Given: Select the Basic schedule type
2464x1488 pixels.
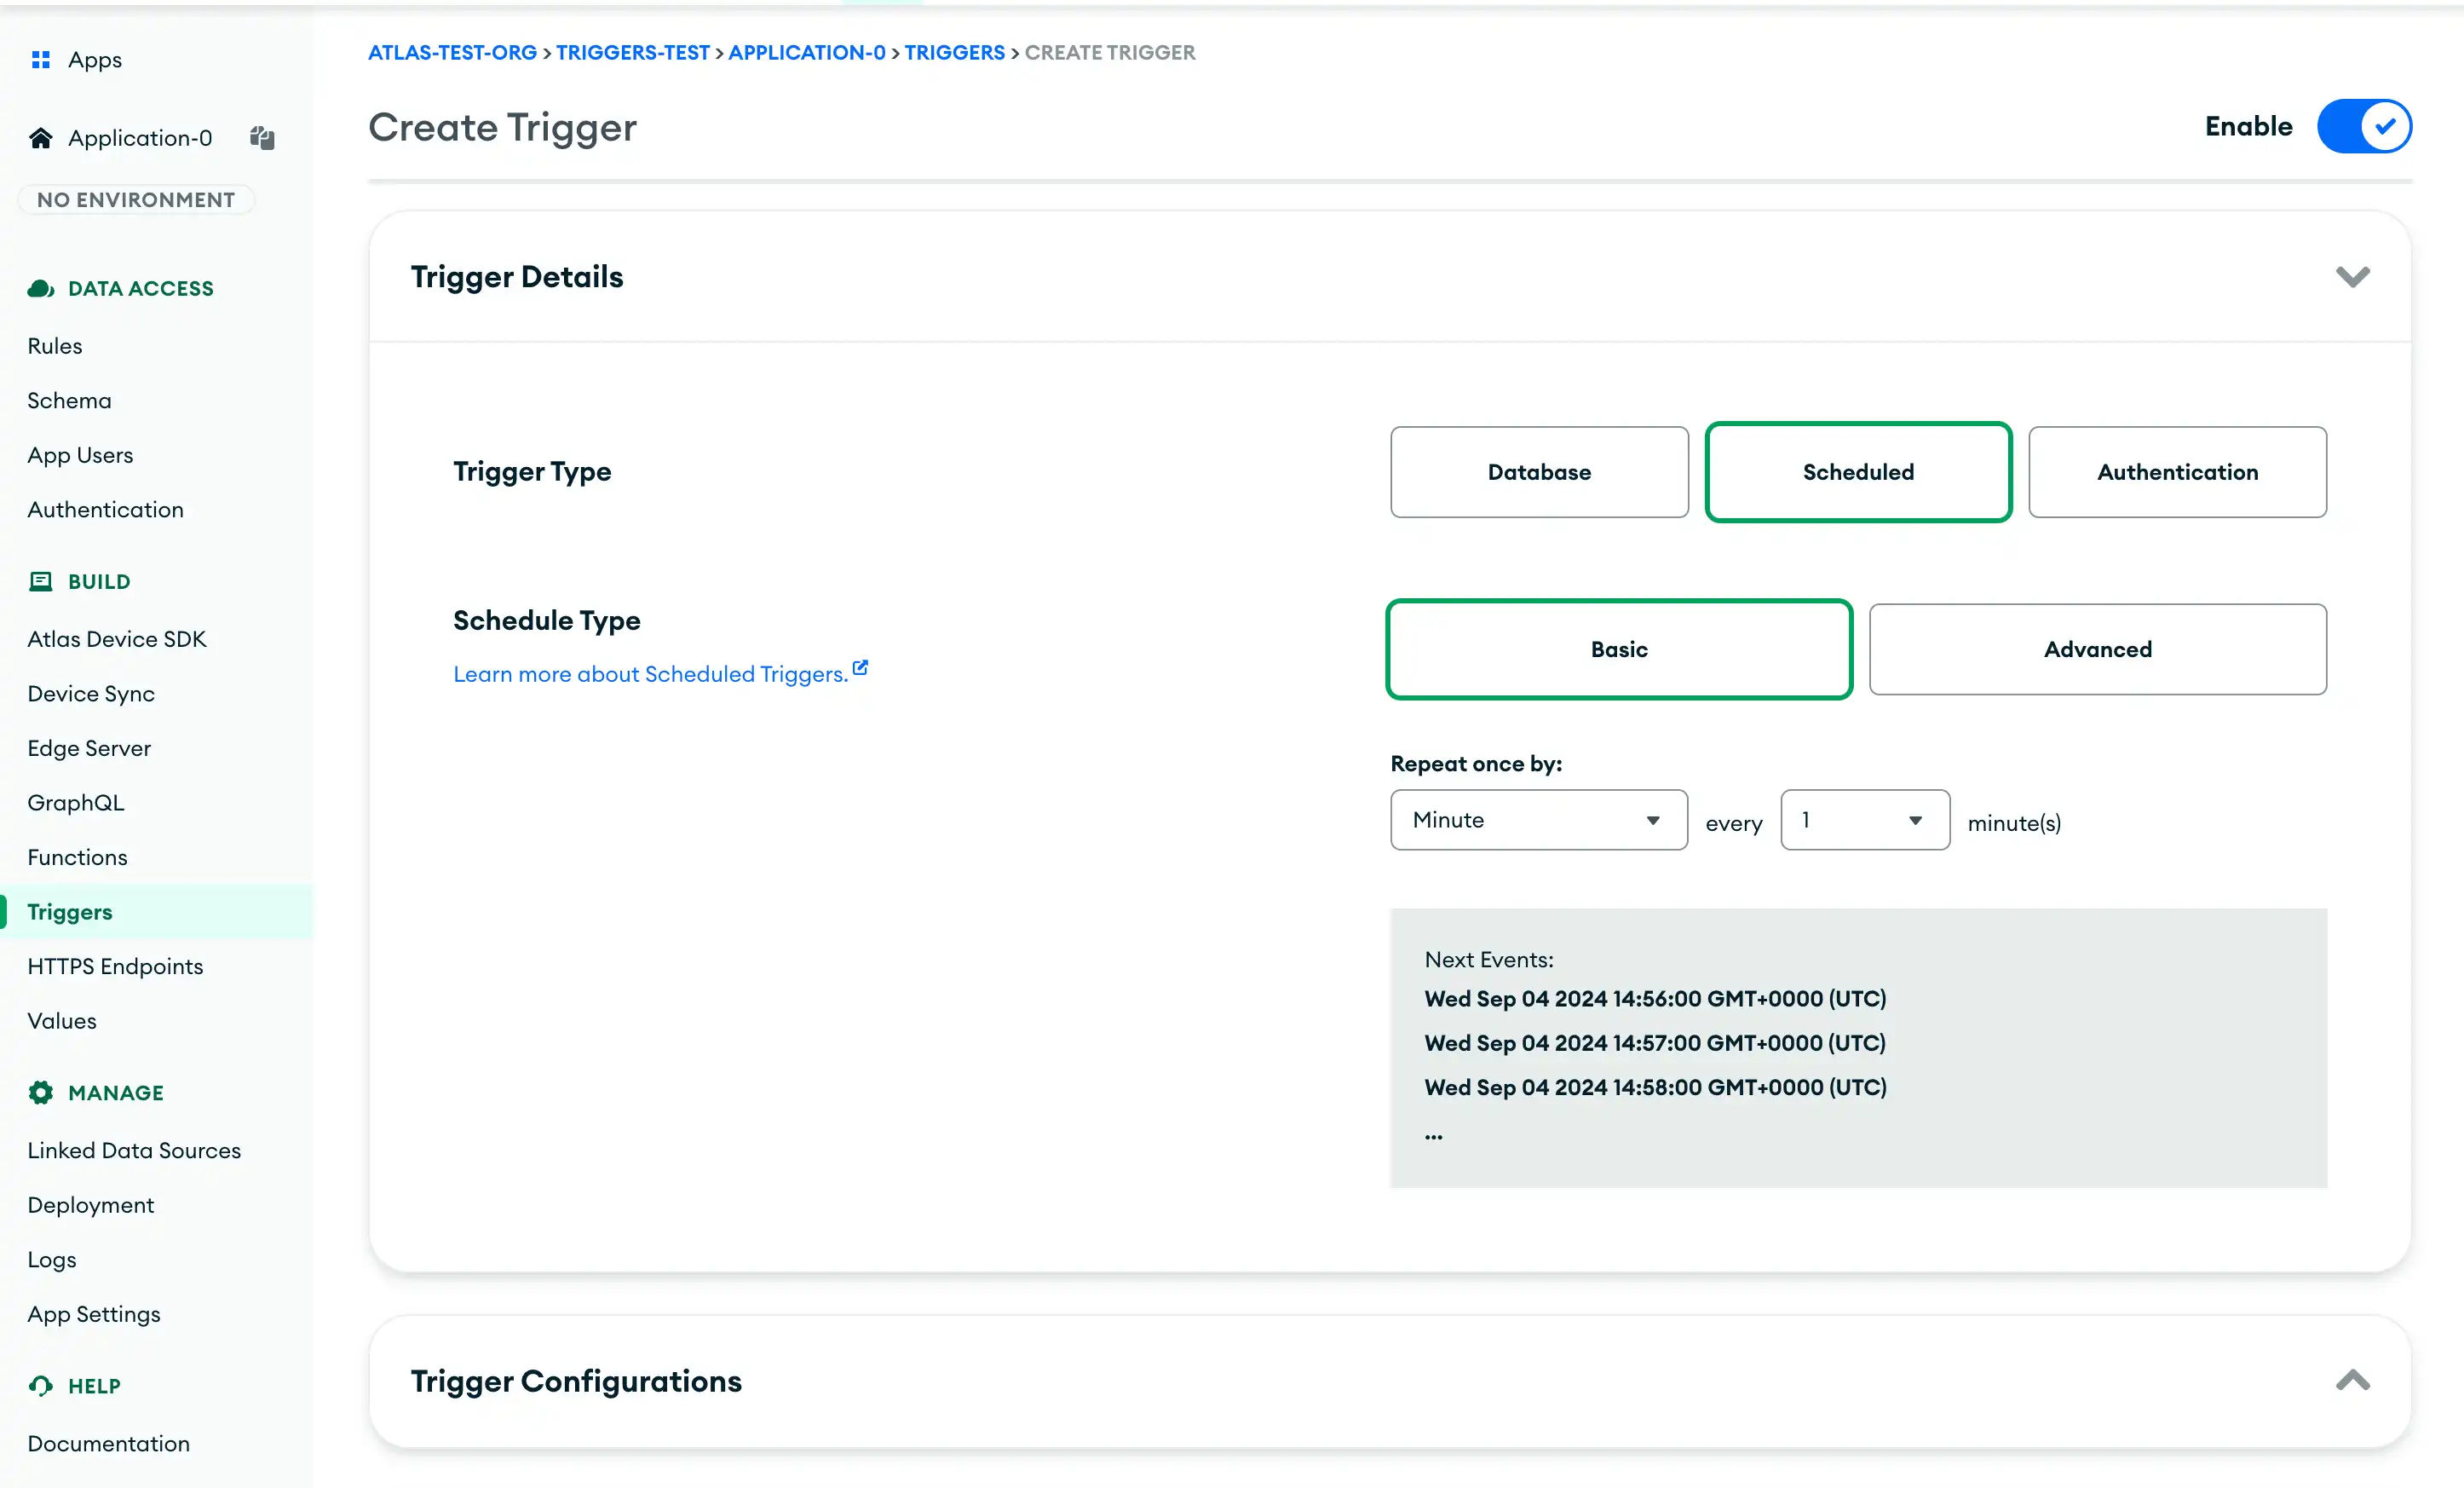Looking at the screenshot, I should coord(1617,648).
